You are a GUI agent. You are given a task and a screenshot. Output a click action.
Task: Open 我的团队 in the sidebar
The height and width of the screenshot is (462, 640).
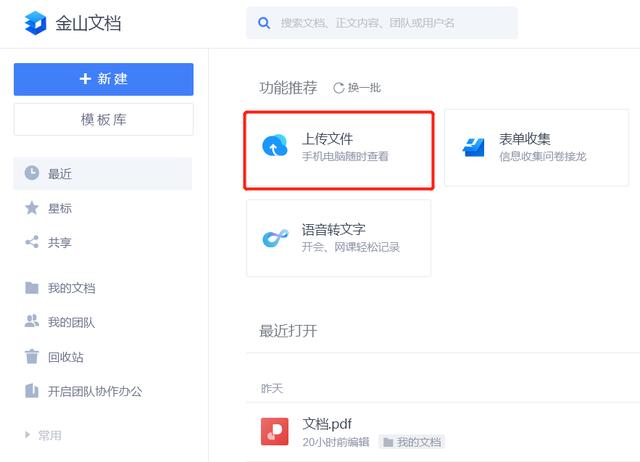[71, 322]
